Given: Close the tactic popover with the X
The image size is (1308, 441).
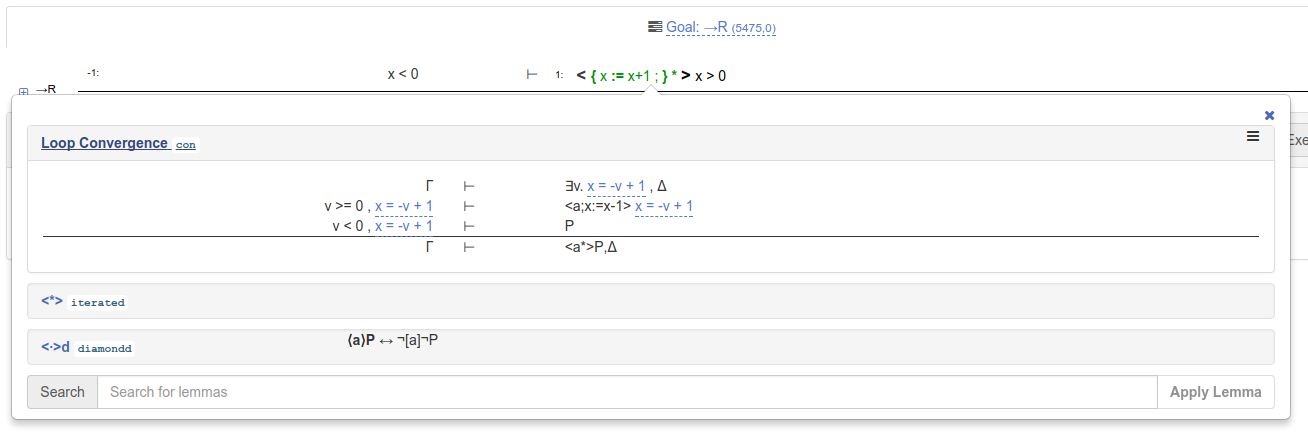Looking at the screenshot, I should coord(1269,115).
